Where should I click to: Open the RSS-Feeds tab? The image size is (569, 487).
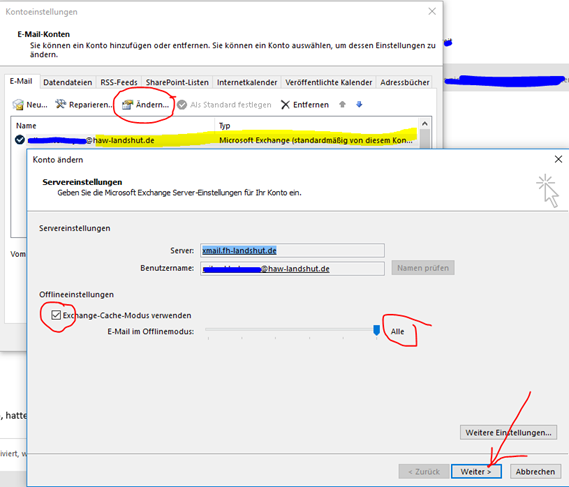119,82
